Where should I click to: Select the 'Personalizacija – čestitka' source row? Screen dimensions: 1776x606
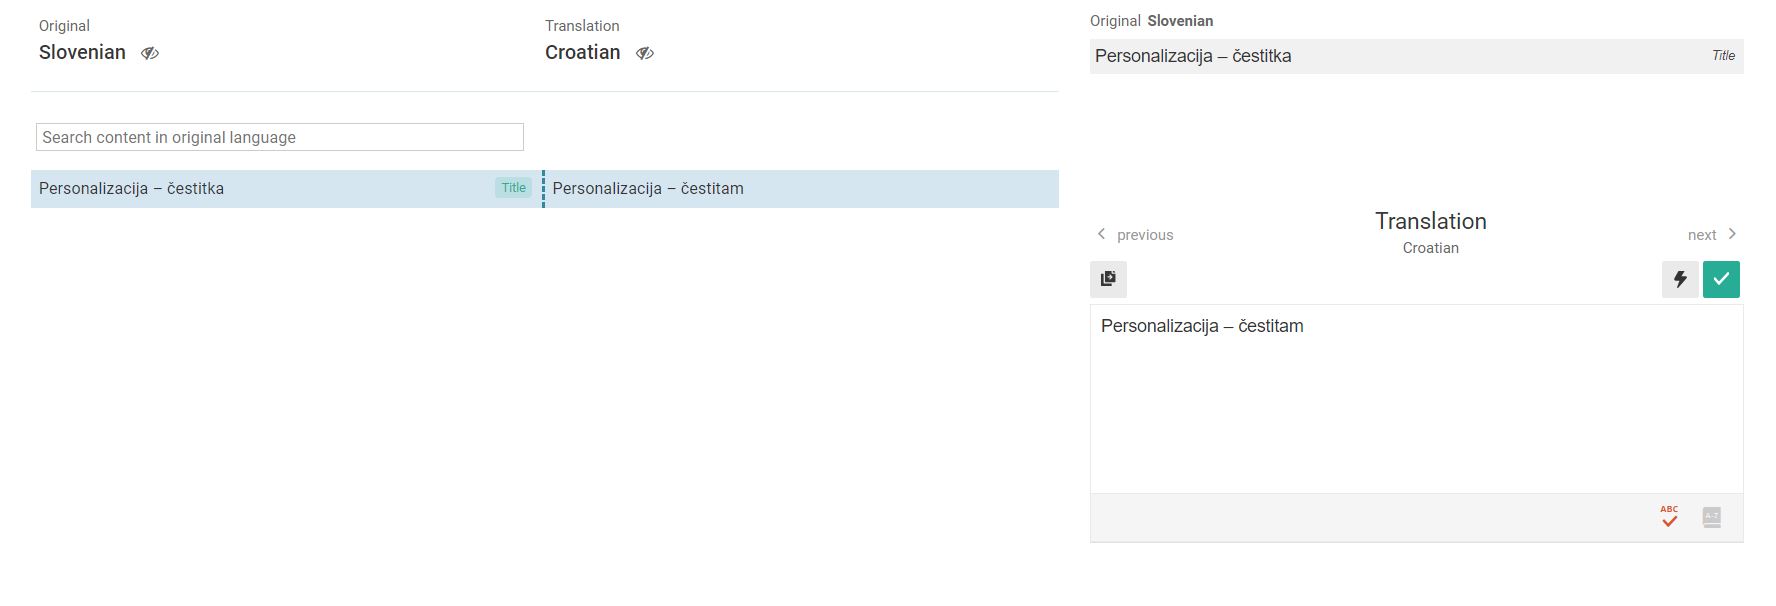(286, 189)
